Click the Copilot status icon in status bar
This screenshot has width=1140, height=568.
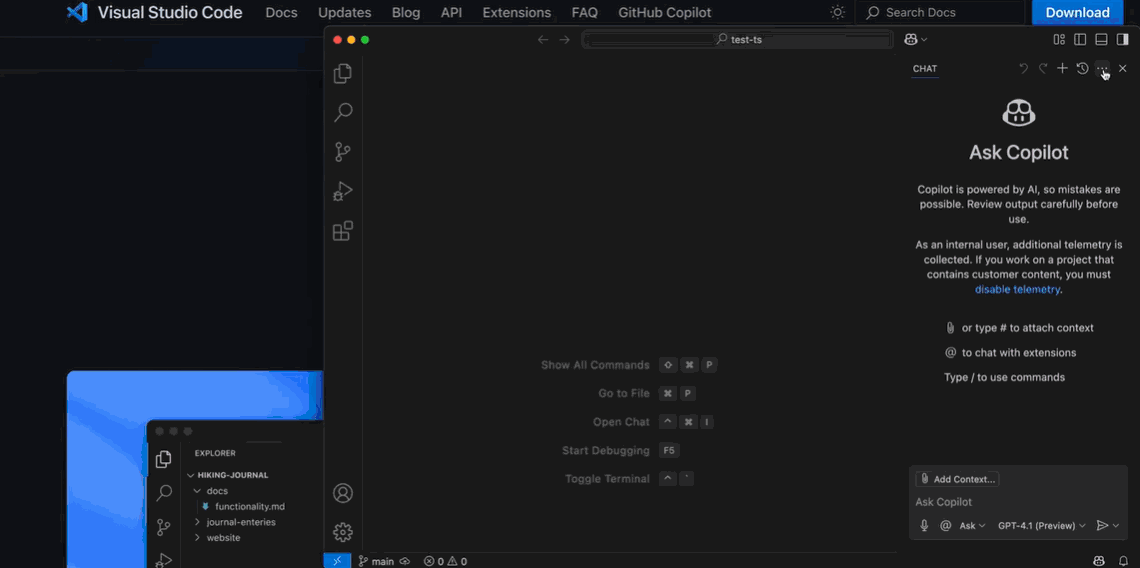point(1099,561)
